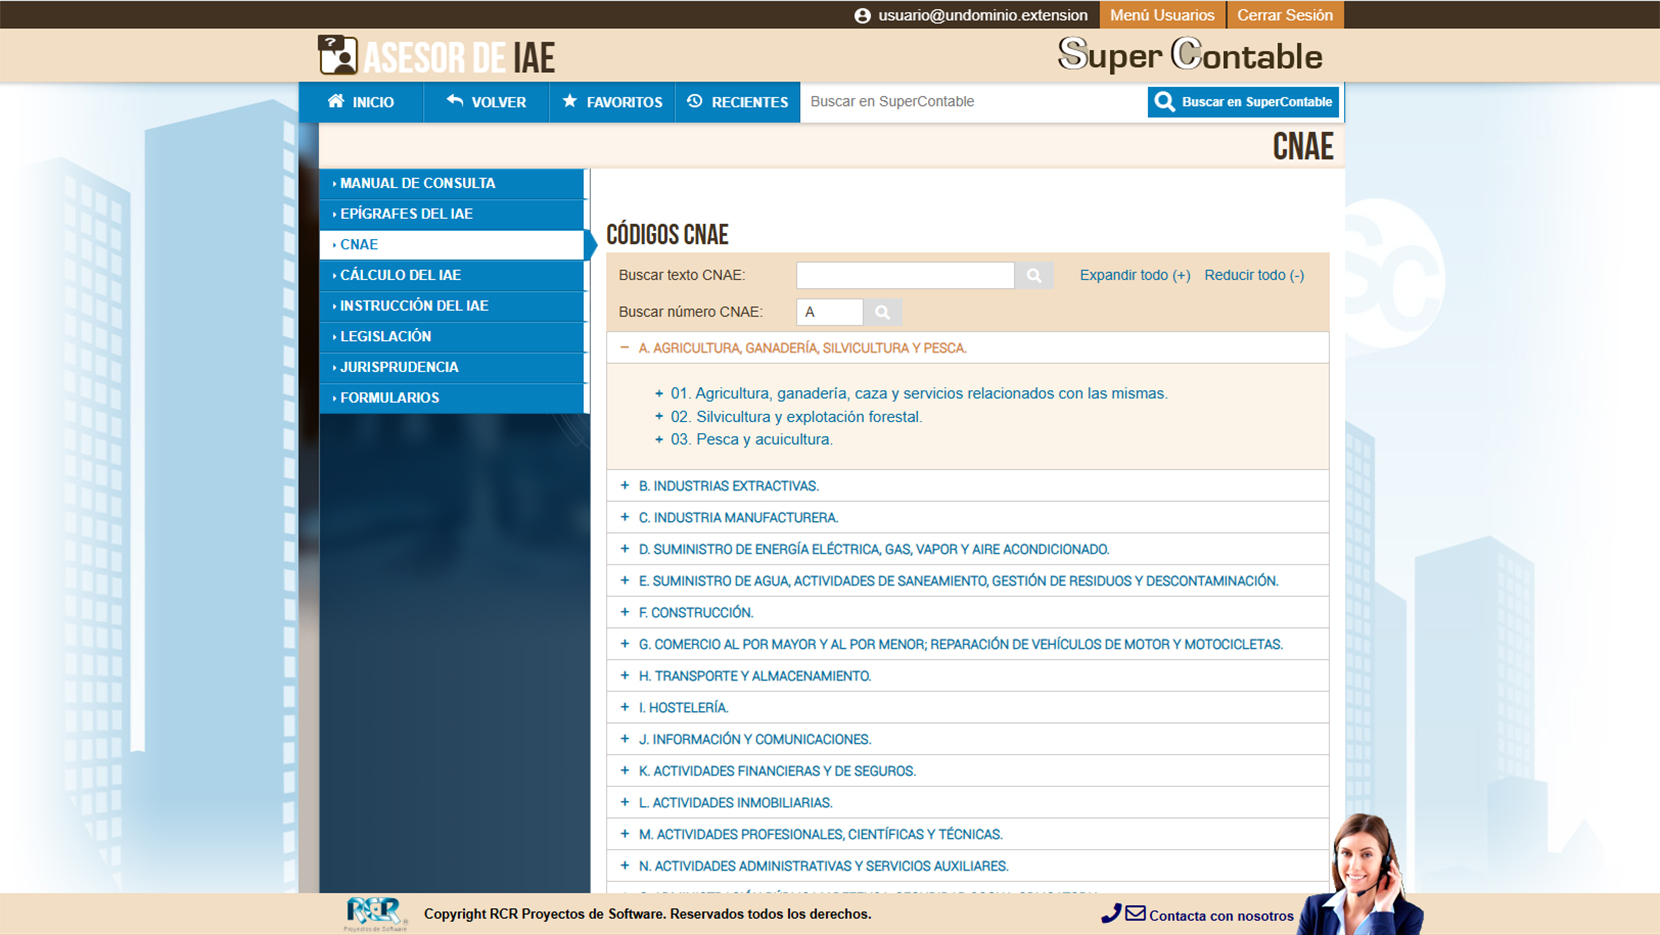The height and width of the screenshot is (935, 1660).
Task: Open Legislación in sidebar
Action: point(452,336)
